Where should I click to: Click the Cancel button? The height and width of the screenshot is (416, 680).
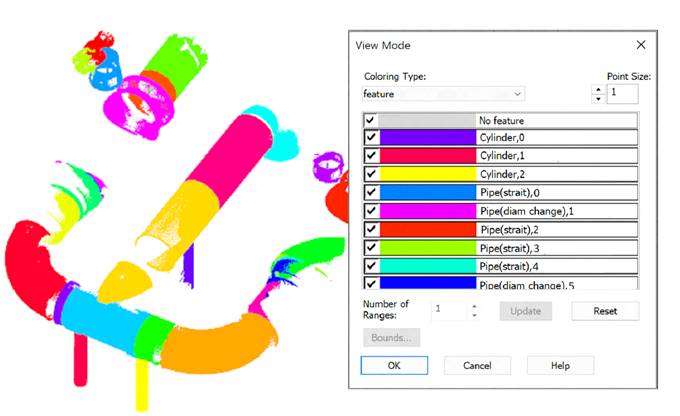click(x=477, y=365)
